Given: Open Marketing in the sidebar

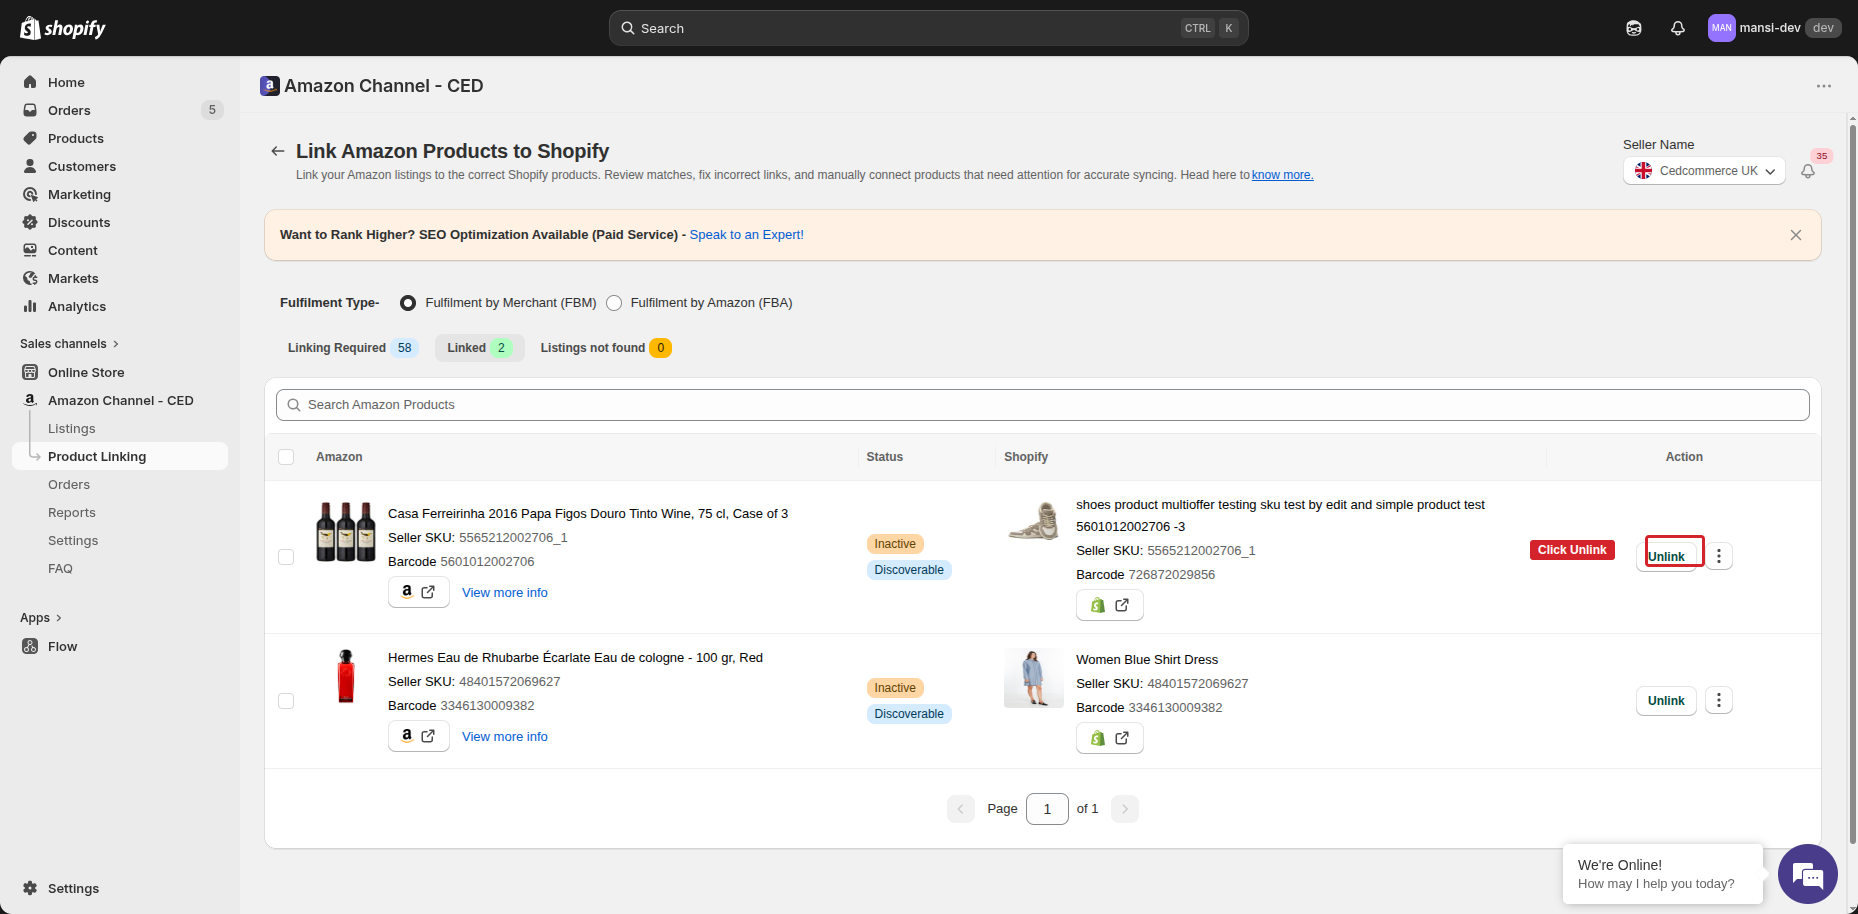Looking at the screenshot, I should [x=79, y=194].
